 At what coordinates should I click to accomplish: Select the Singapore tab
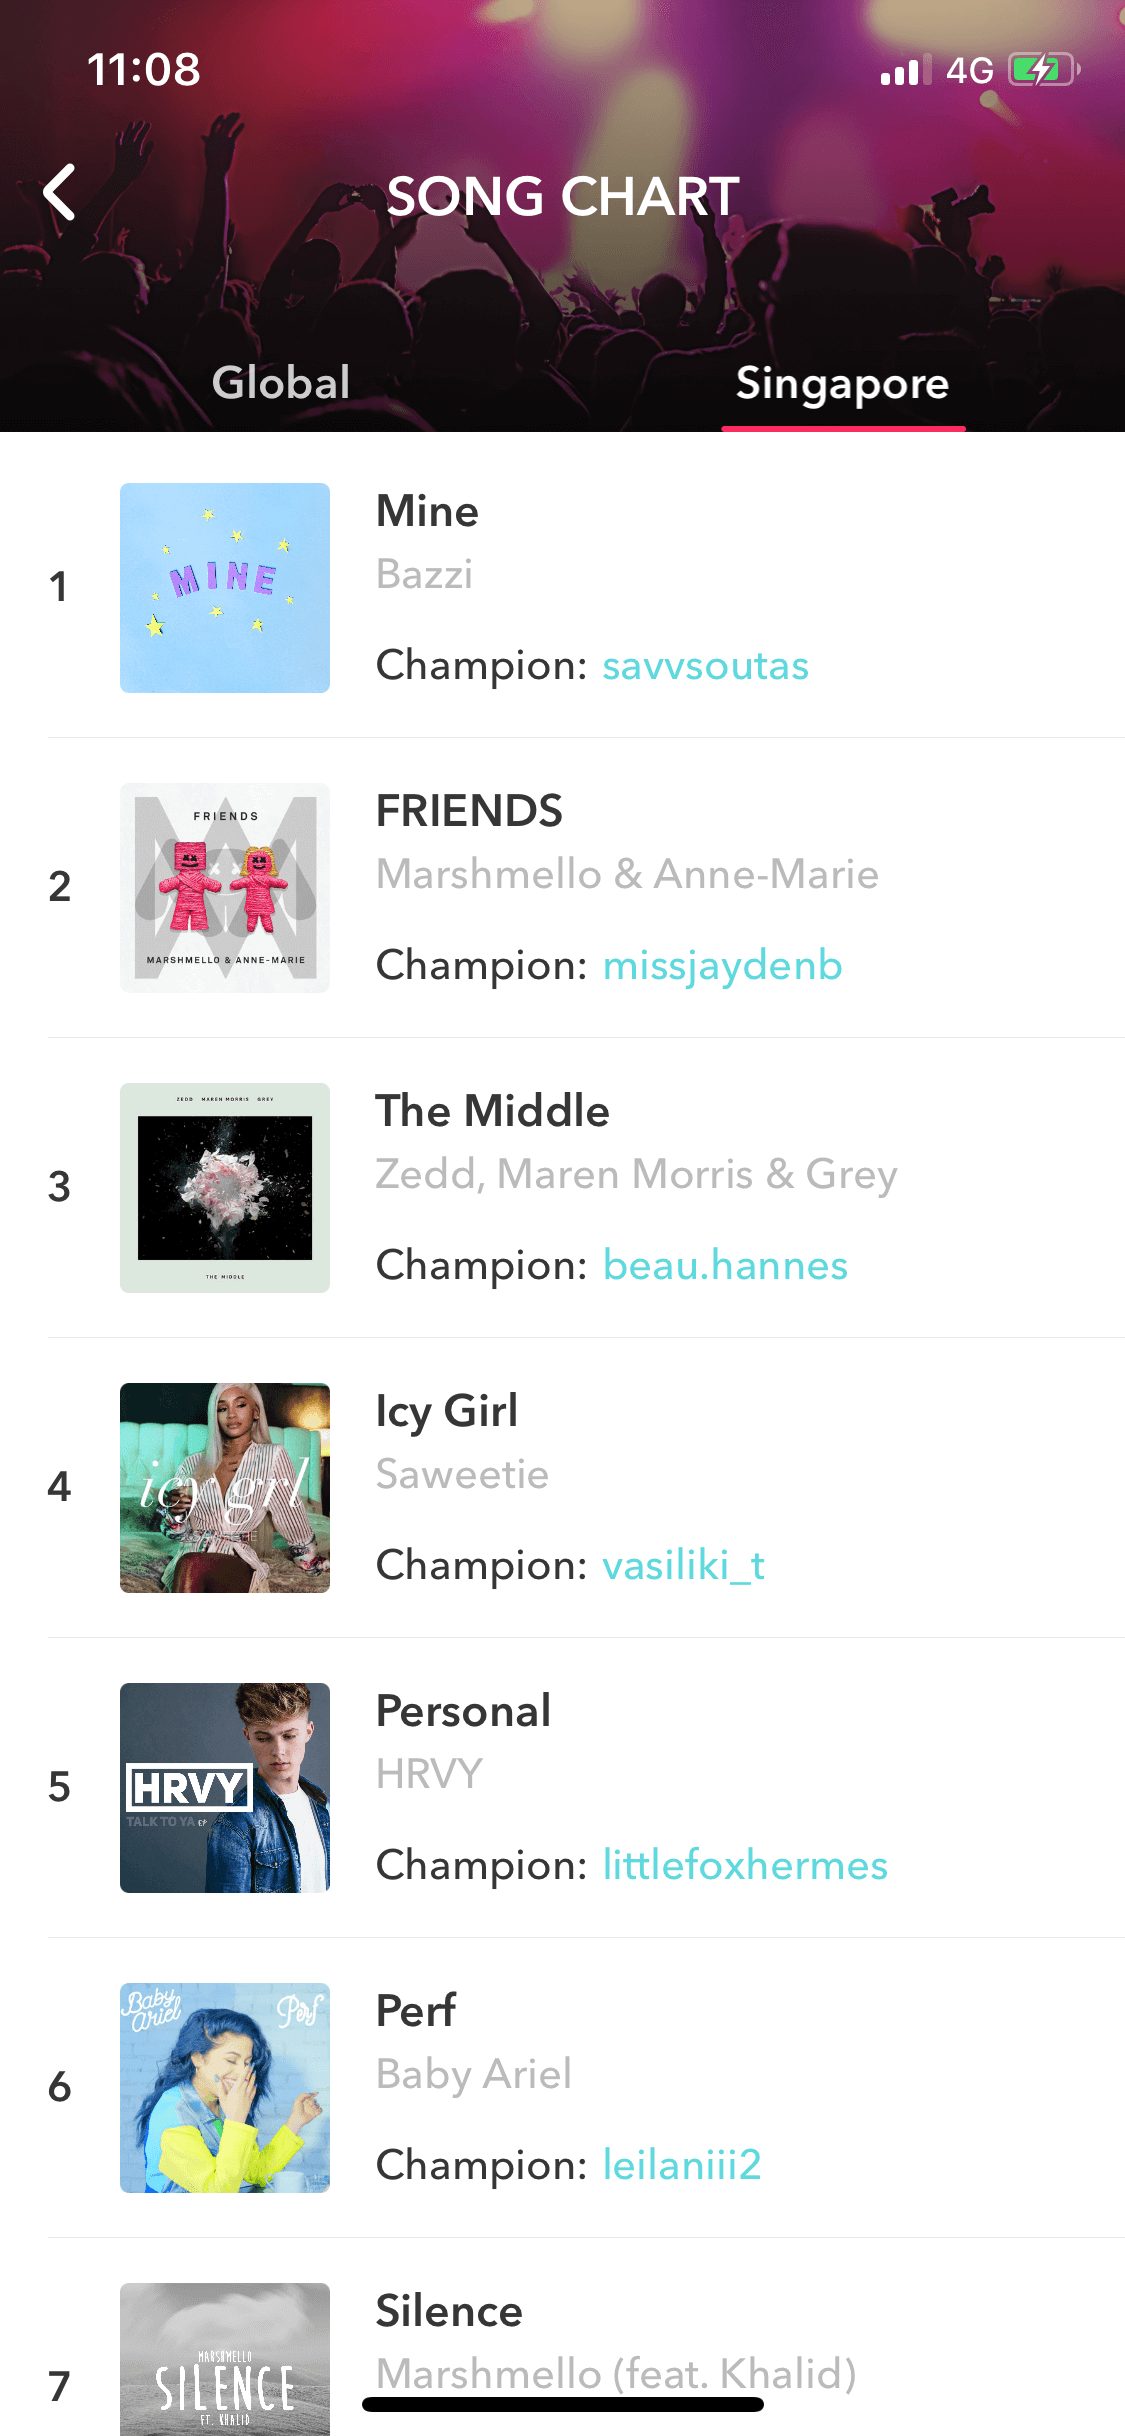tap(843, 384)
